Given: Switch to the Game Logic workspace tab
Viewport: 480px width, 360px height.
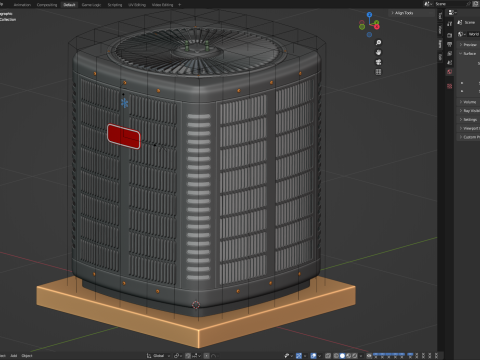Looking at the screenshot, I should pyautogui.click(x=91, y=5).
